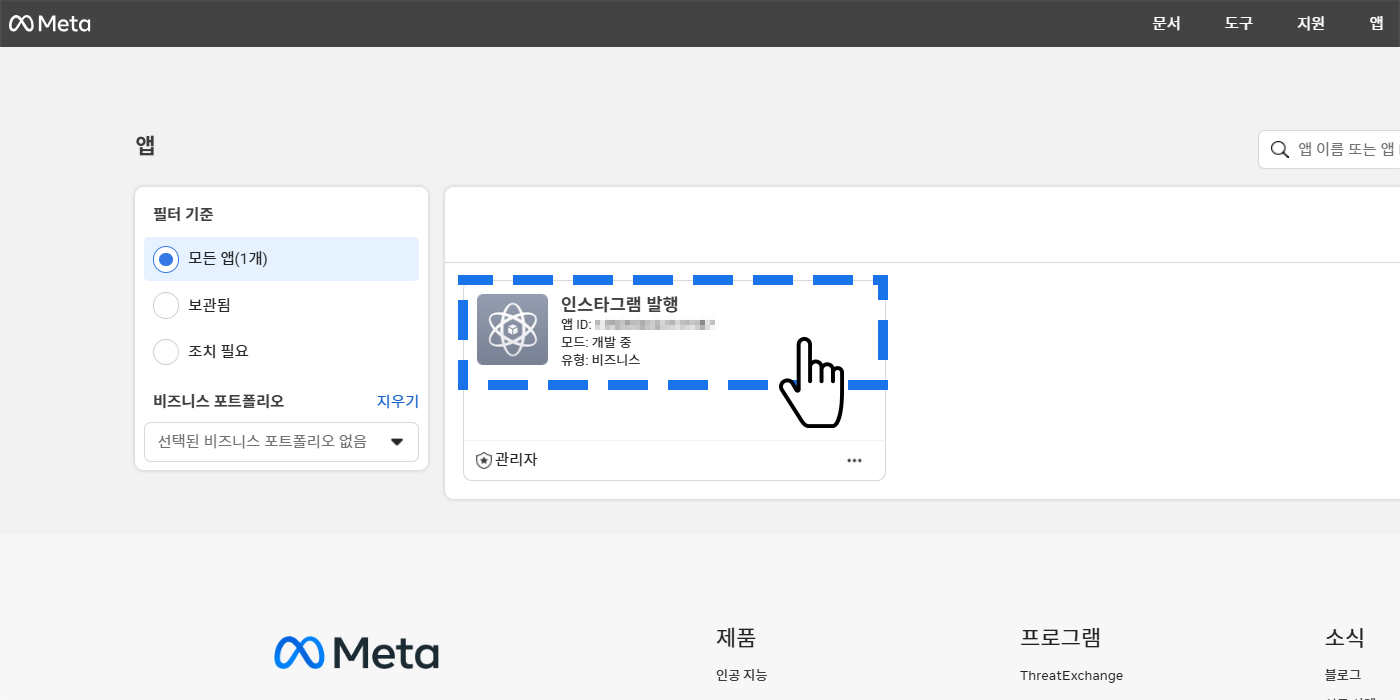Screen dimensions: 1400x700
Task: Open the 앱 menu in the top bar
Action: point(1377,23)
